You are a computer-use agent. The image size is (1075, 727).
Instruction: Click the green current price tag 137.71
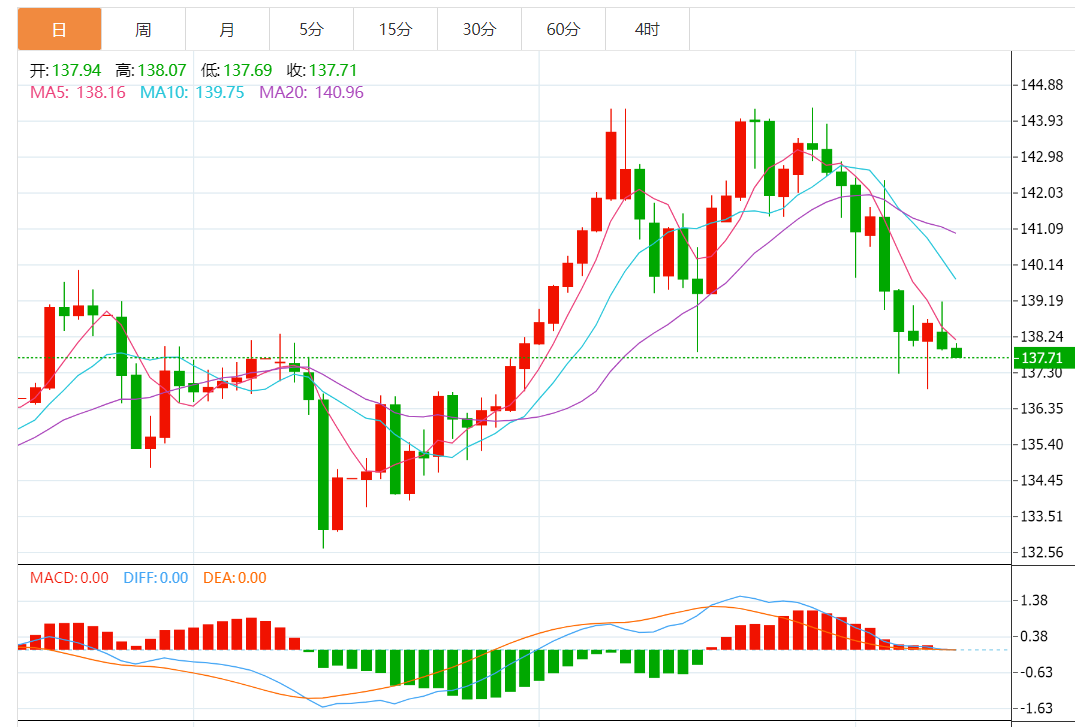pyautogui.click(x=1043, y=357)
